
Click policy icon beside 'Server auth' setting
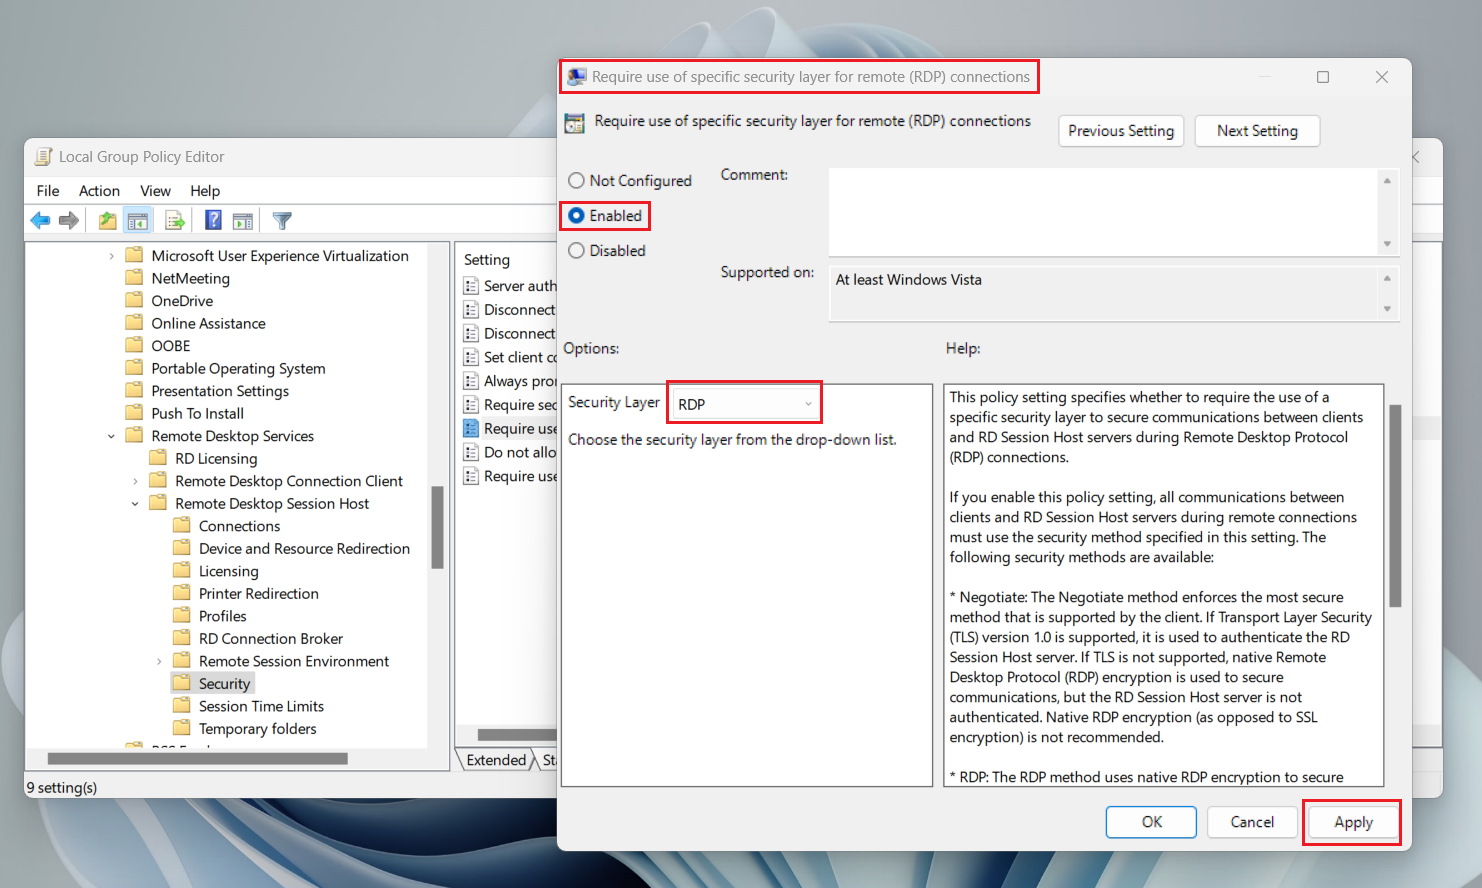[471, 286]
